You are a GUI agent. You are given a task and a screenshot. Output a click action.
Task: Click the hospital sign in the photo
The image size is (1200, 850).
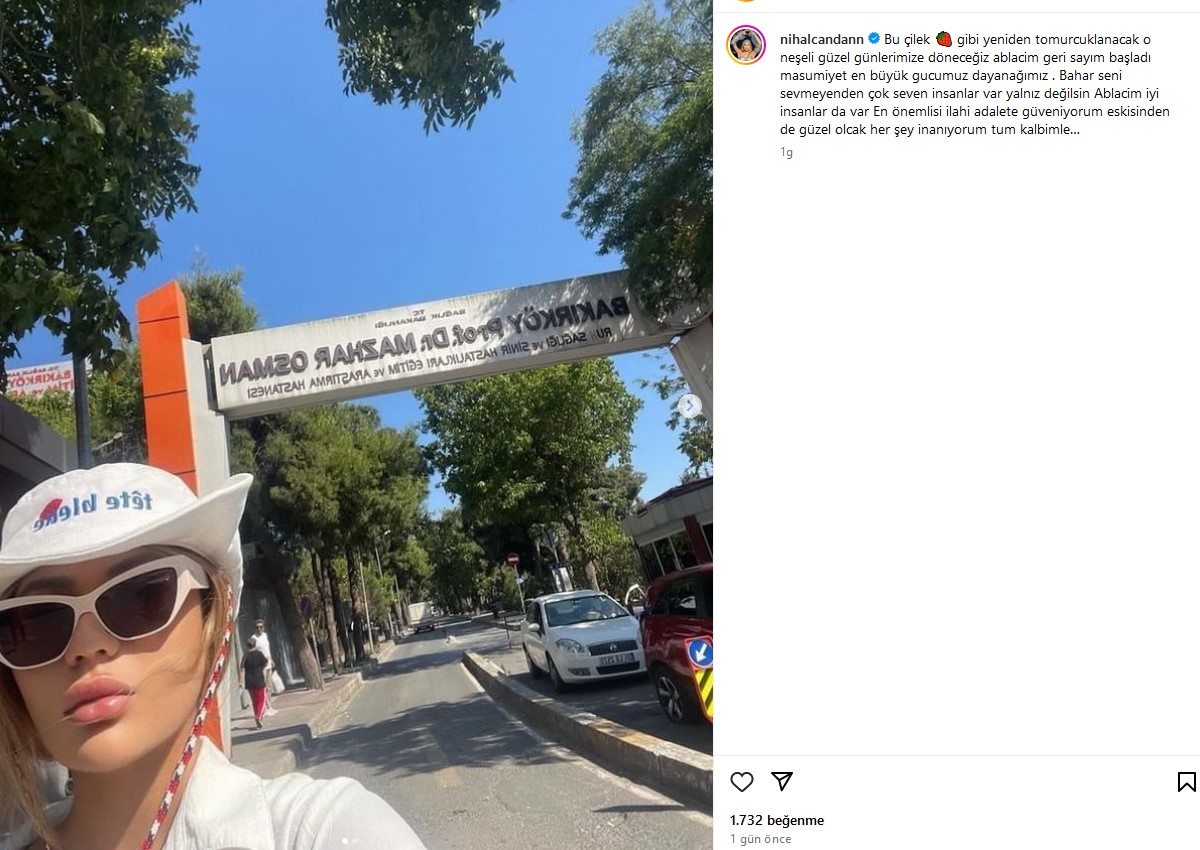coord(420,348)
